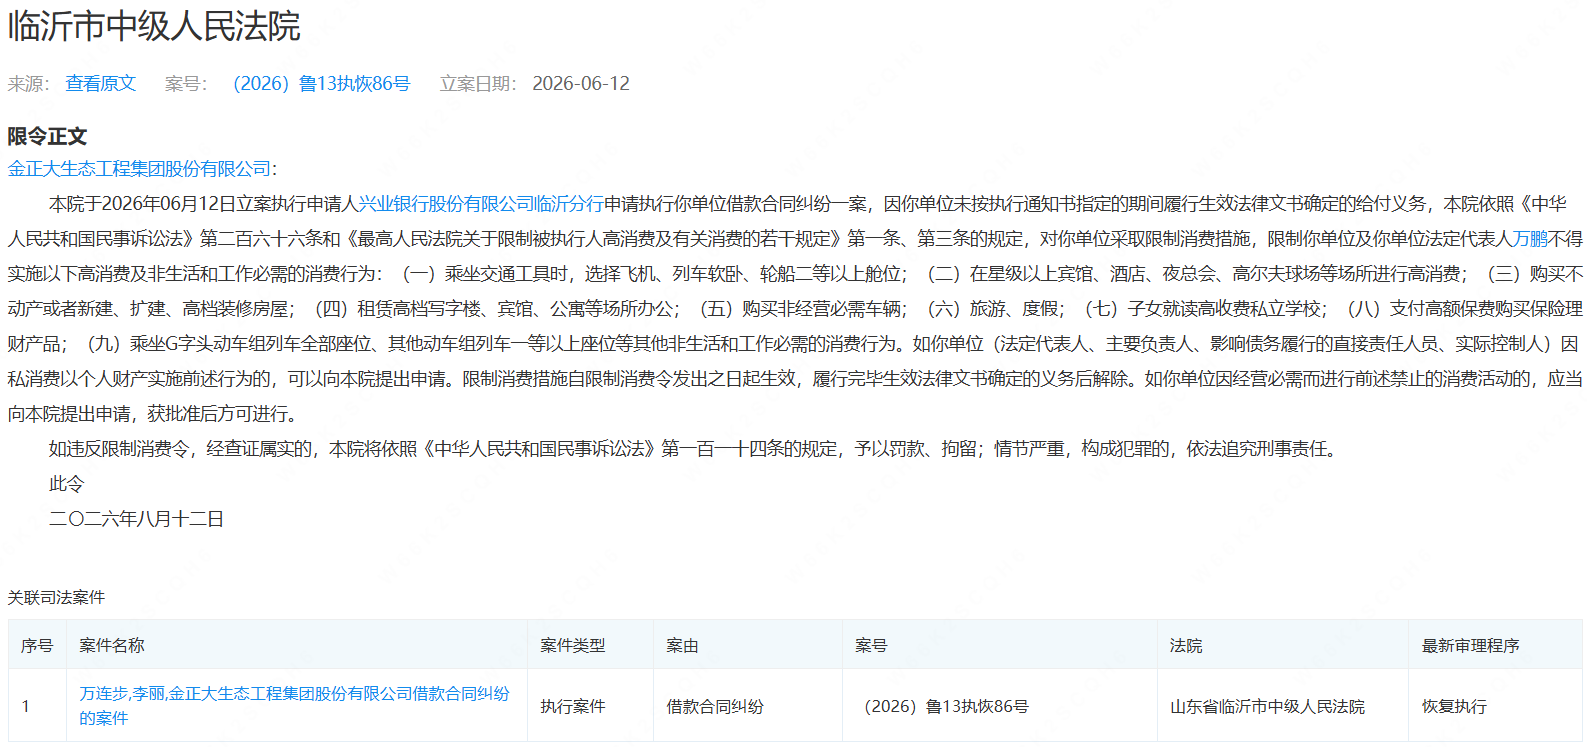The width and height of the screenshot is (1587, 747).
Task: Select the 关联司法案件 section heading
Action: tap(56, 598)
